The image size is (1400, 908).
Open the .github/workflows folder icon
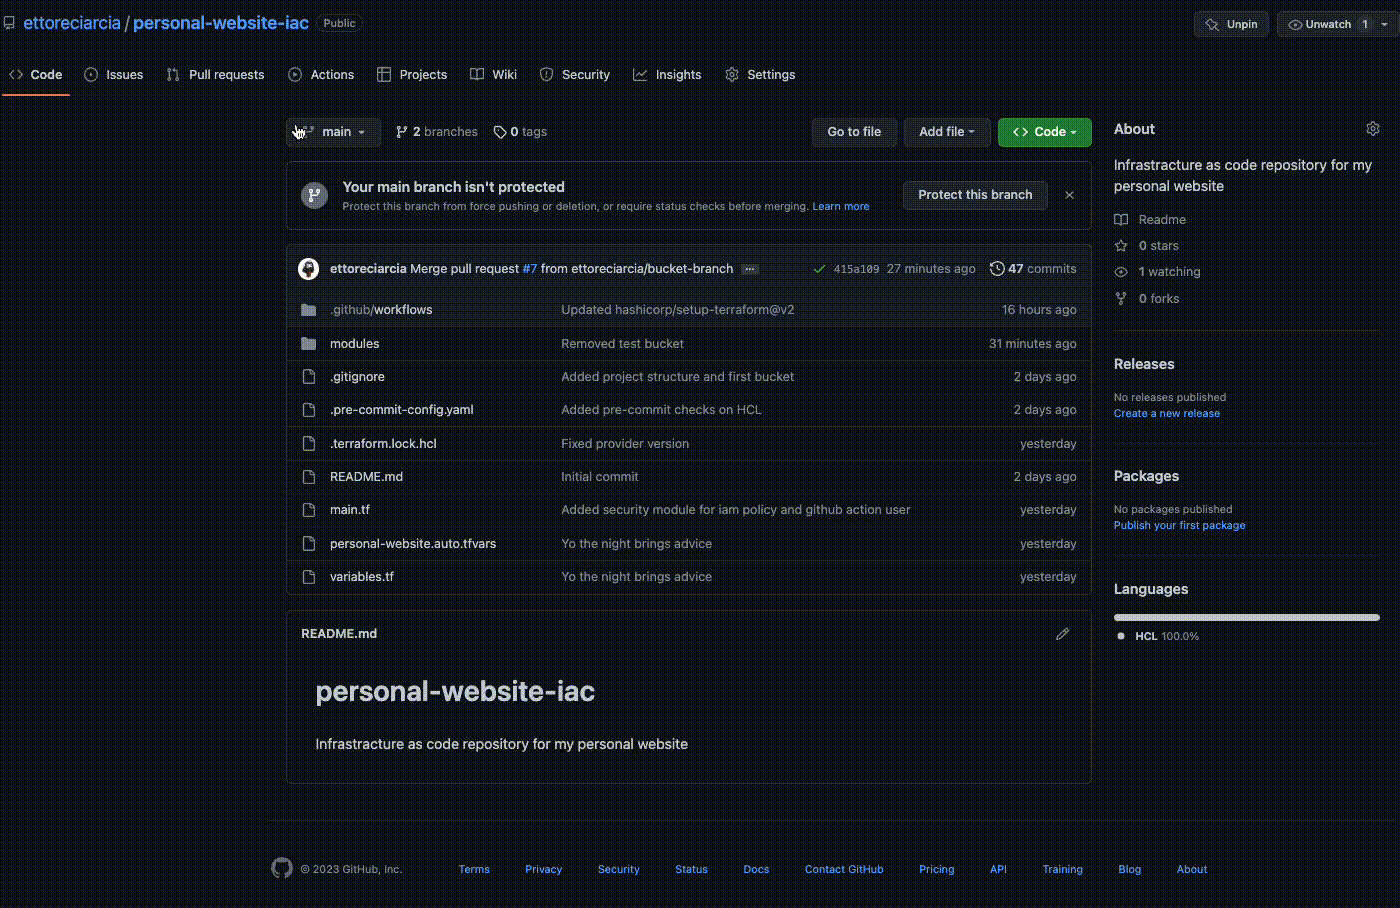tap(309, 310)
